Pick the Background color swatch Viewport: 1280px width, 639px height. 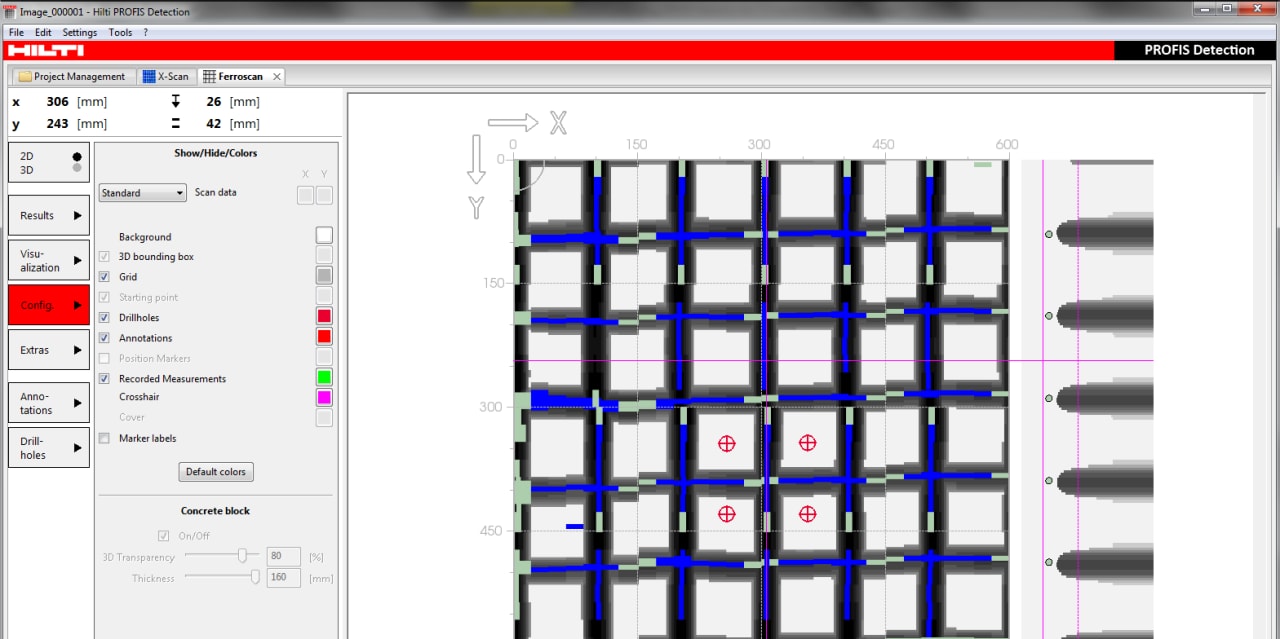point(324,236)
